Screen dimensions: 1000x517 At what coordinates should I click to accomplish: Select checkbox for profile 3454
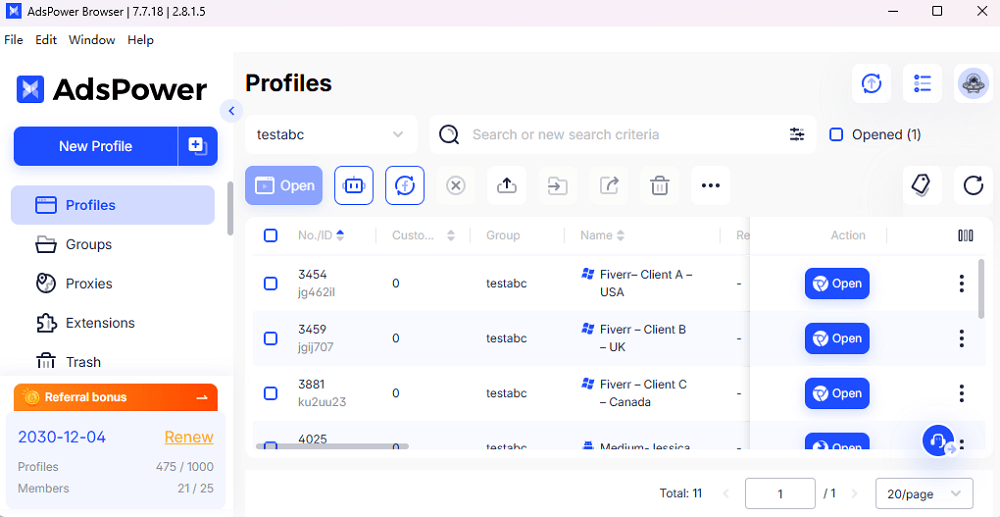[270, 283]
